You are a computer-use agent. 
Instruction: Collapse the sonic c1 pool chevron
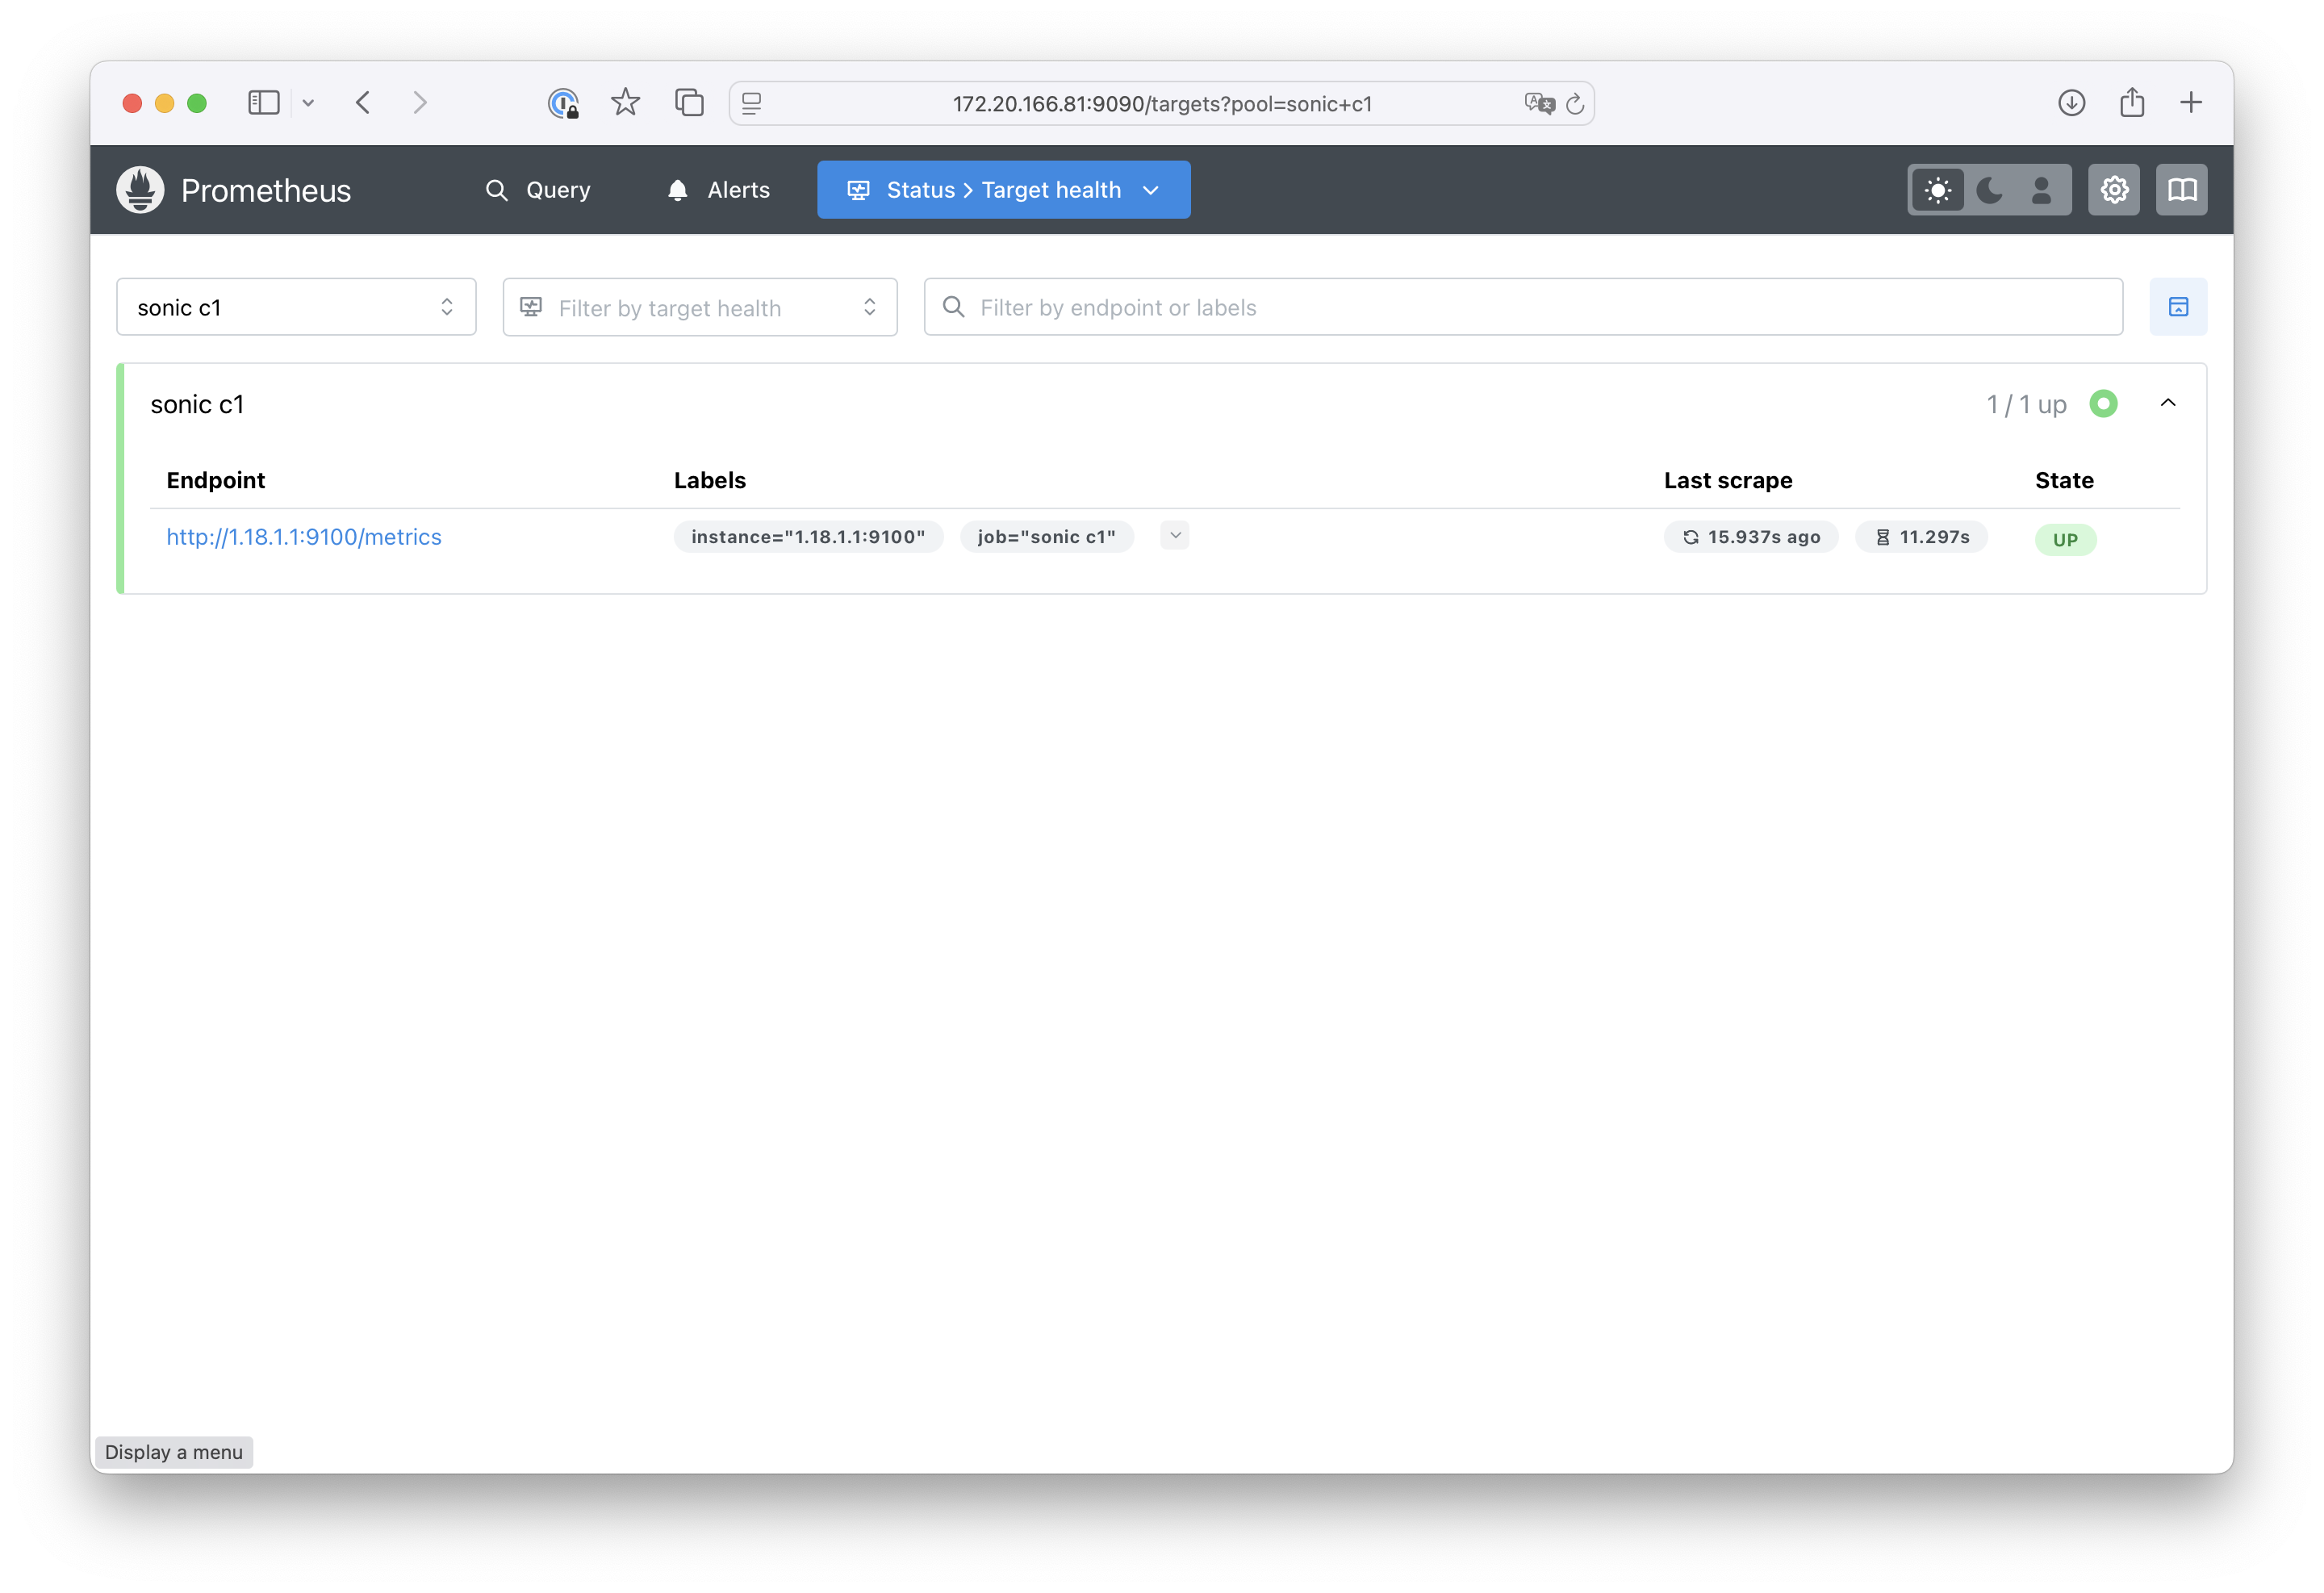pos(2168,403)
